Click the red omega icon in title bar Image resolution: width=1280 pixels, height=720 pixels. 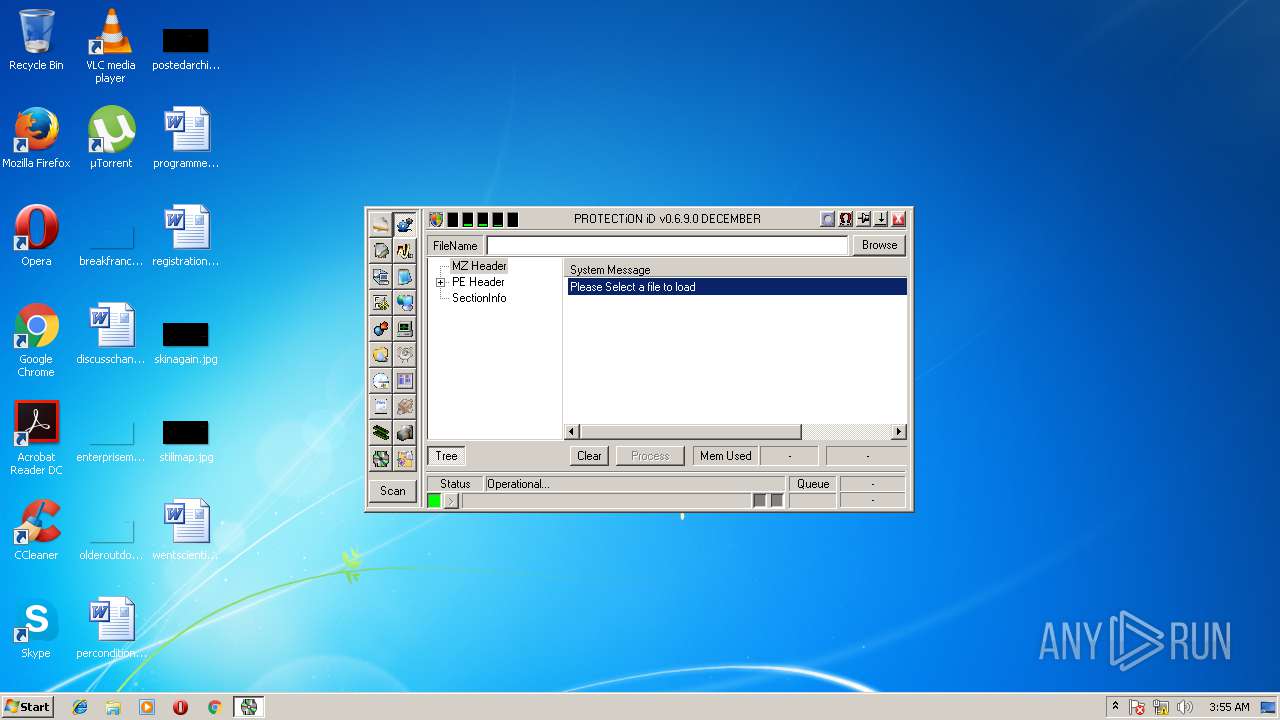click(x=846, y=219)
